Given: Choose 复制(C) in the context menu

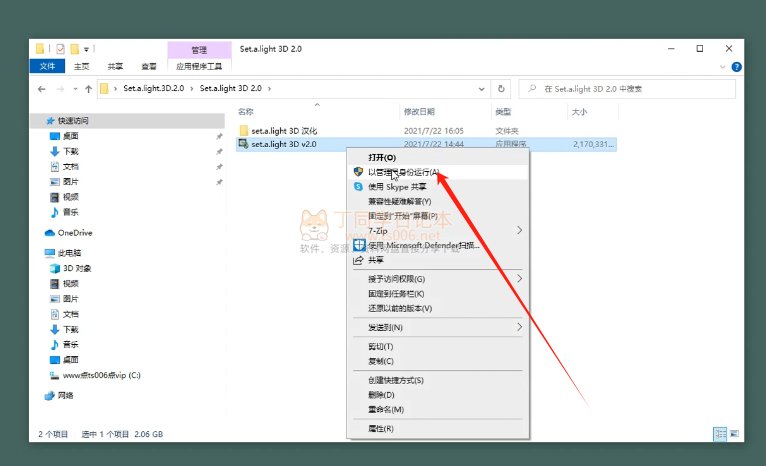Looking at the screenshot, I should [x=438, y=361].
